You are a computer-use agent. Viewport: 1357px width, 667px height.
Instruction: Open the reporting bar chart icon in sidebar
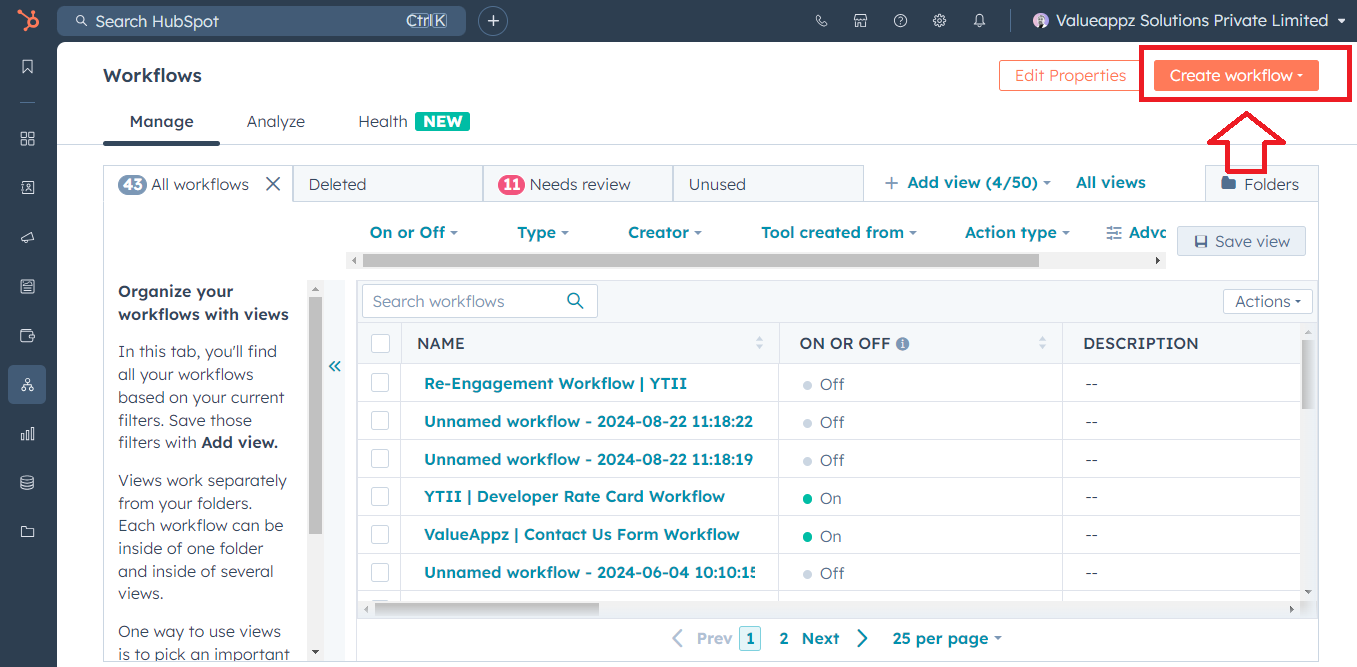27,434
